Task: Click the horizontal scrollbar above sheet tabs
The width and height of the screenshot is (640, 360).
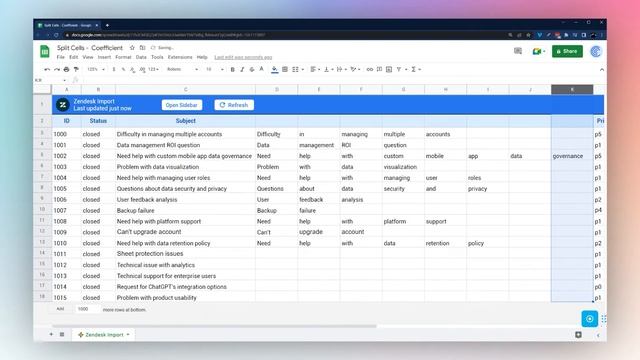Action: coord(214,326)
